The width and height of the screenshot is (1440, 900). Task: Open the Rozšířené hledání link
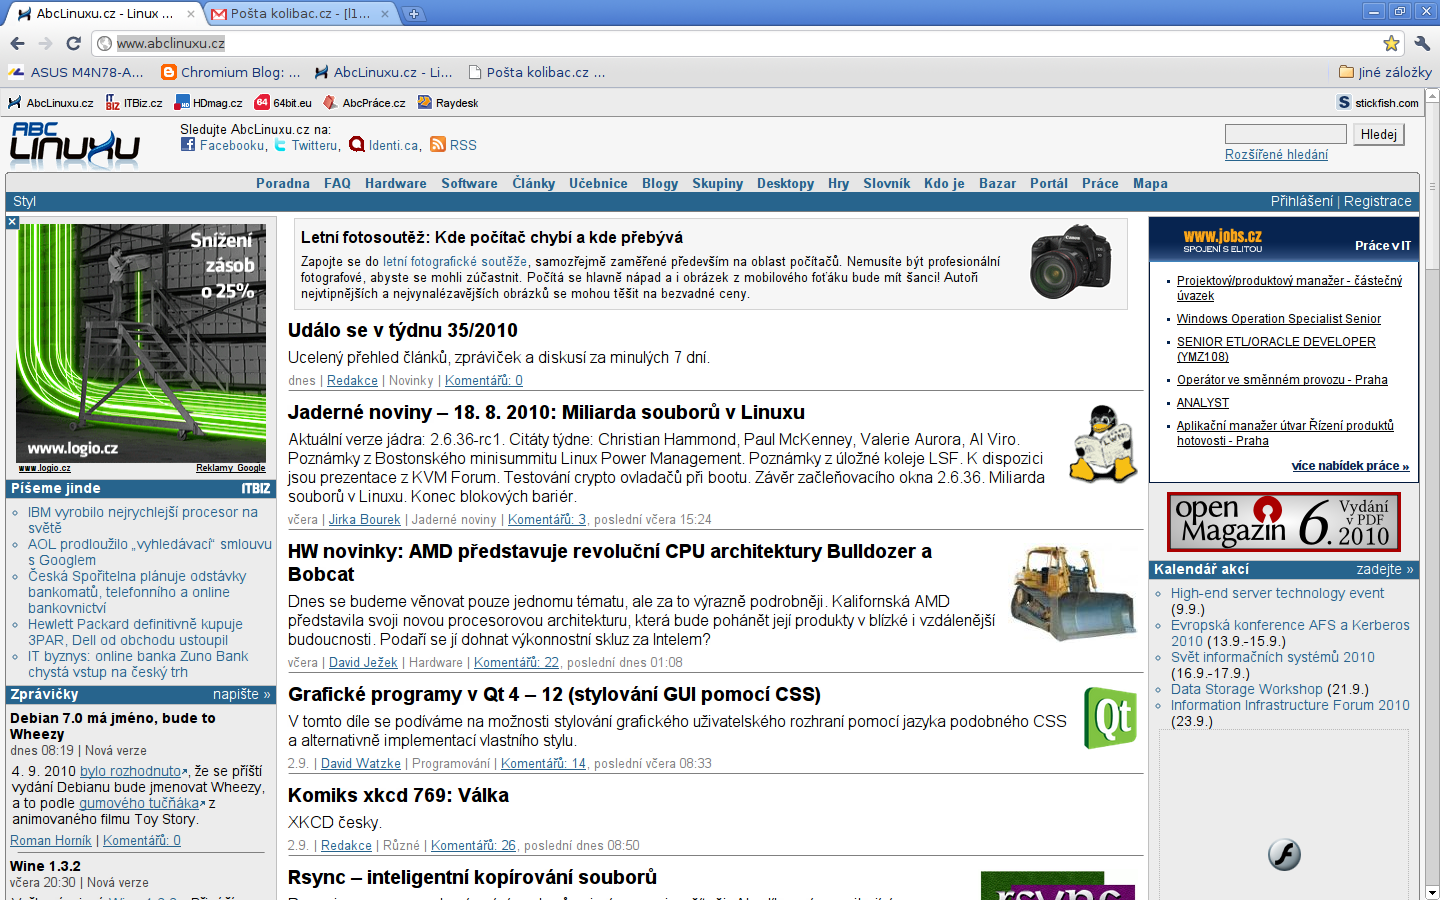coord(1276,155)
